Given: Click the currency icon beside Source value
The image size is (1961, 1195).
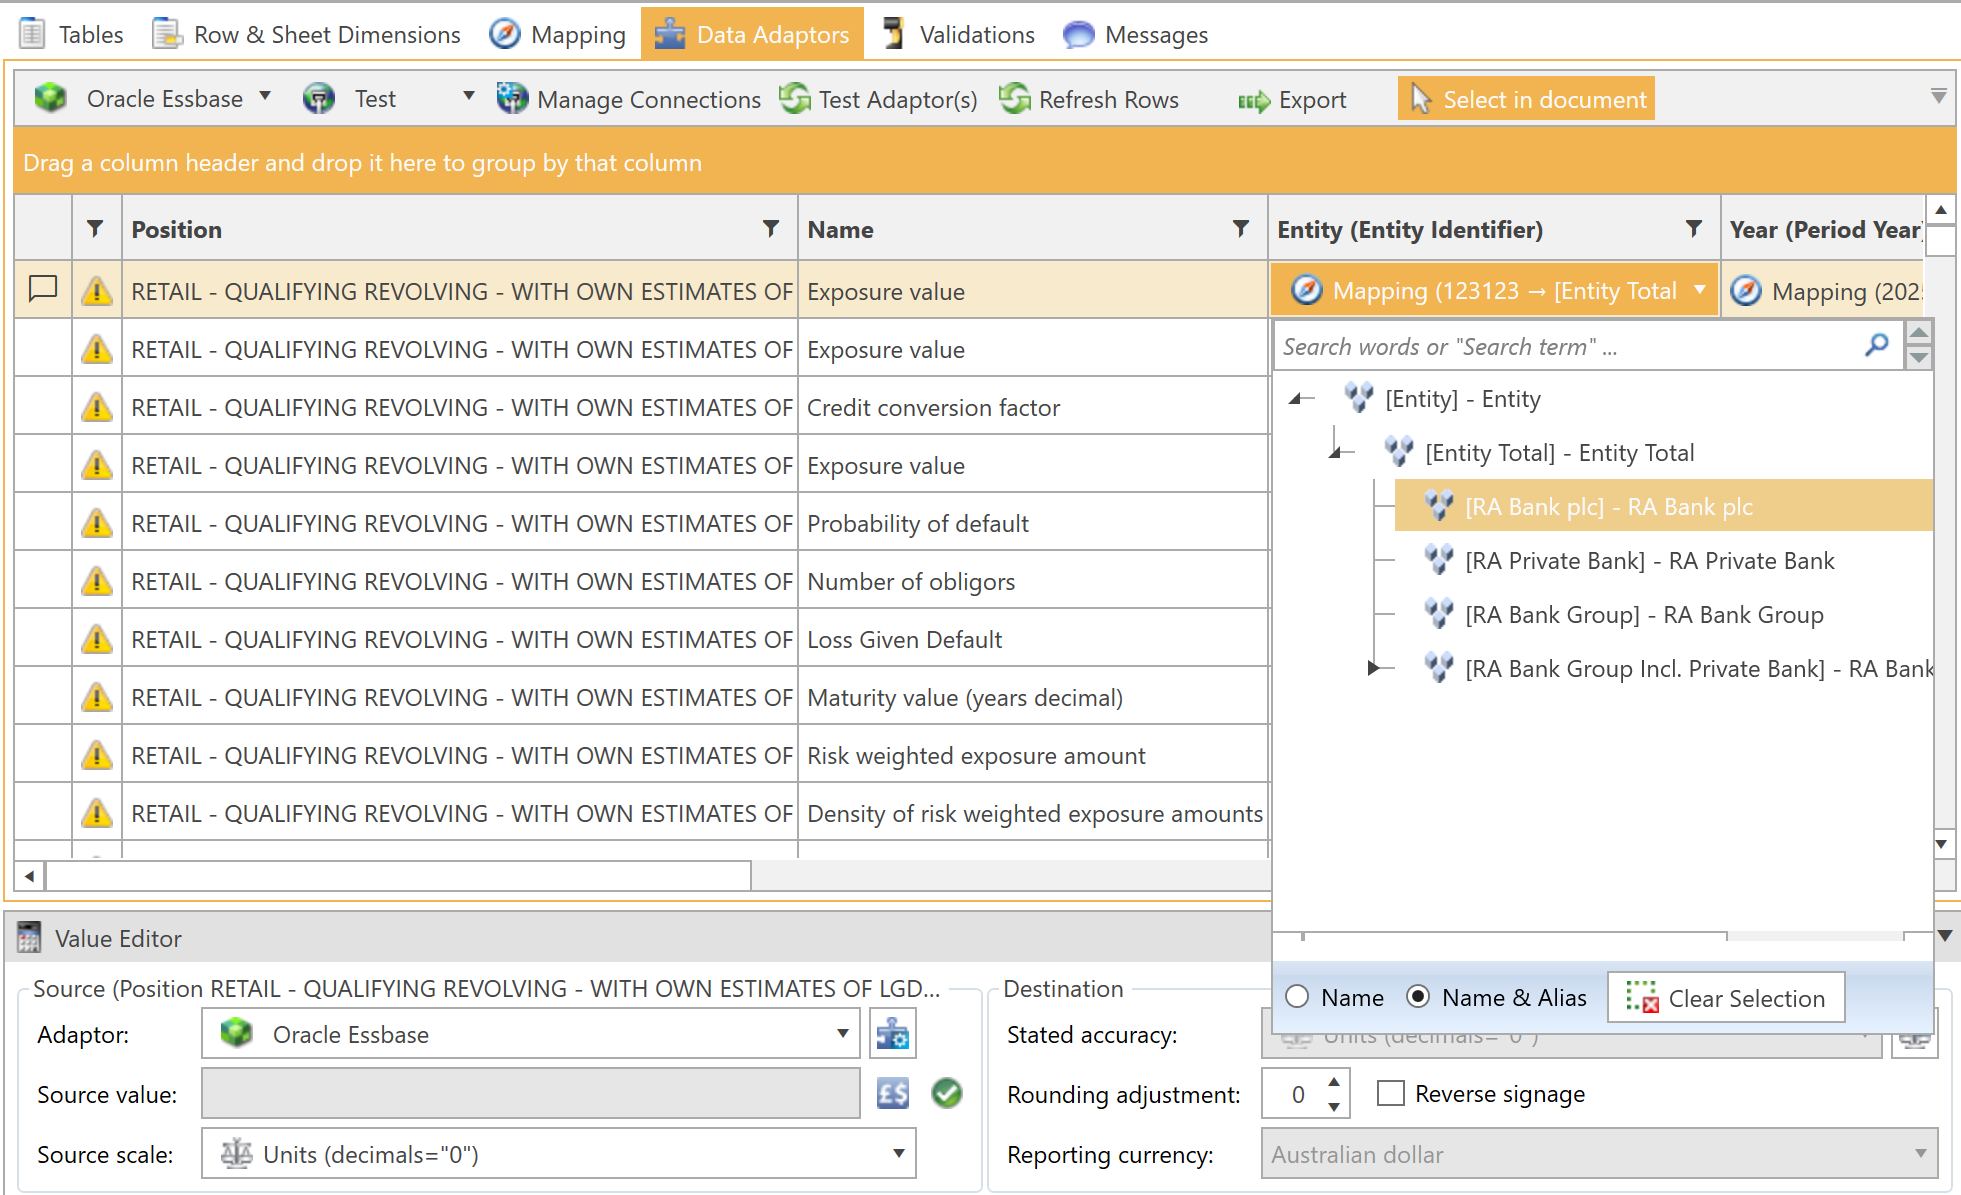Looking at the screenshot, I should click(893, 1094).
